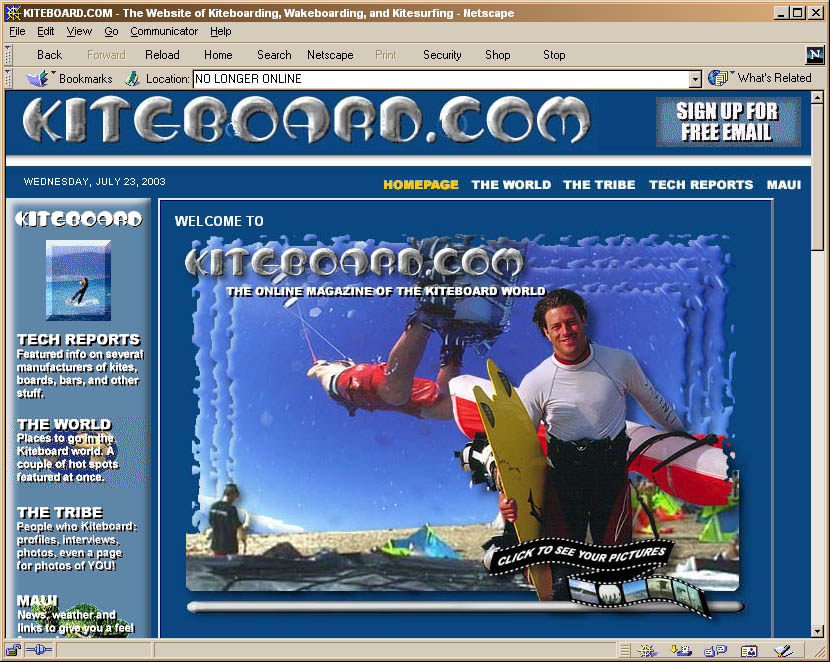Go to the Home page
Image resolution: width=830 pixels, height=662 pixels.
[218, 55]
